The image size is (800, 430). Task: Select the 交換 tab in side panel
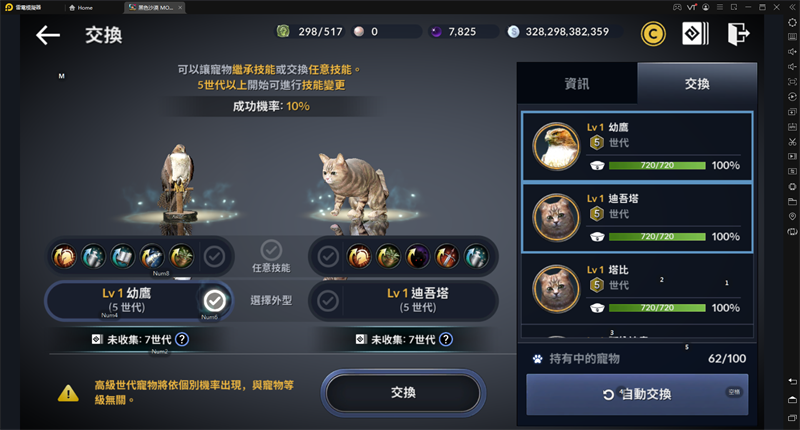(697, 84)
